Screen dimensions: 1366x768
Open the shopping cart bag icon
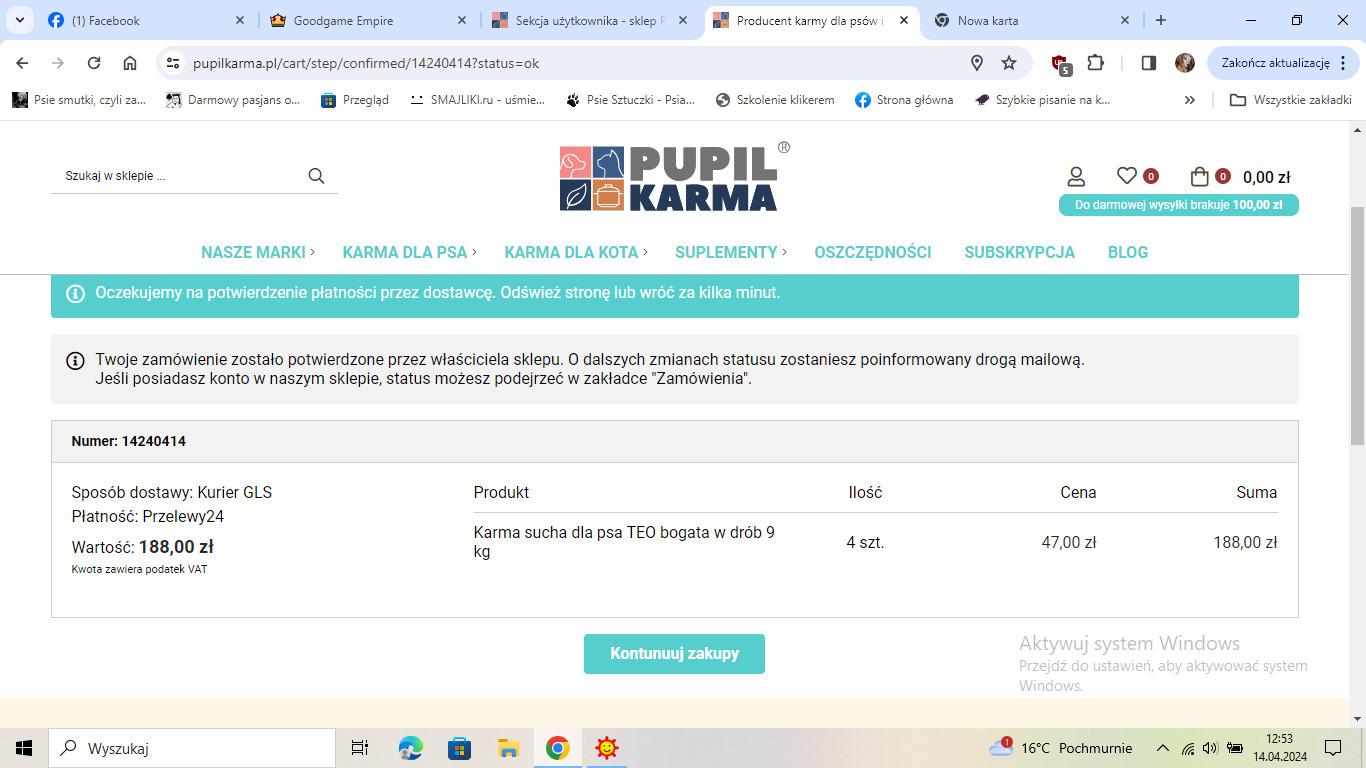tap(1200, 177)
